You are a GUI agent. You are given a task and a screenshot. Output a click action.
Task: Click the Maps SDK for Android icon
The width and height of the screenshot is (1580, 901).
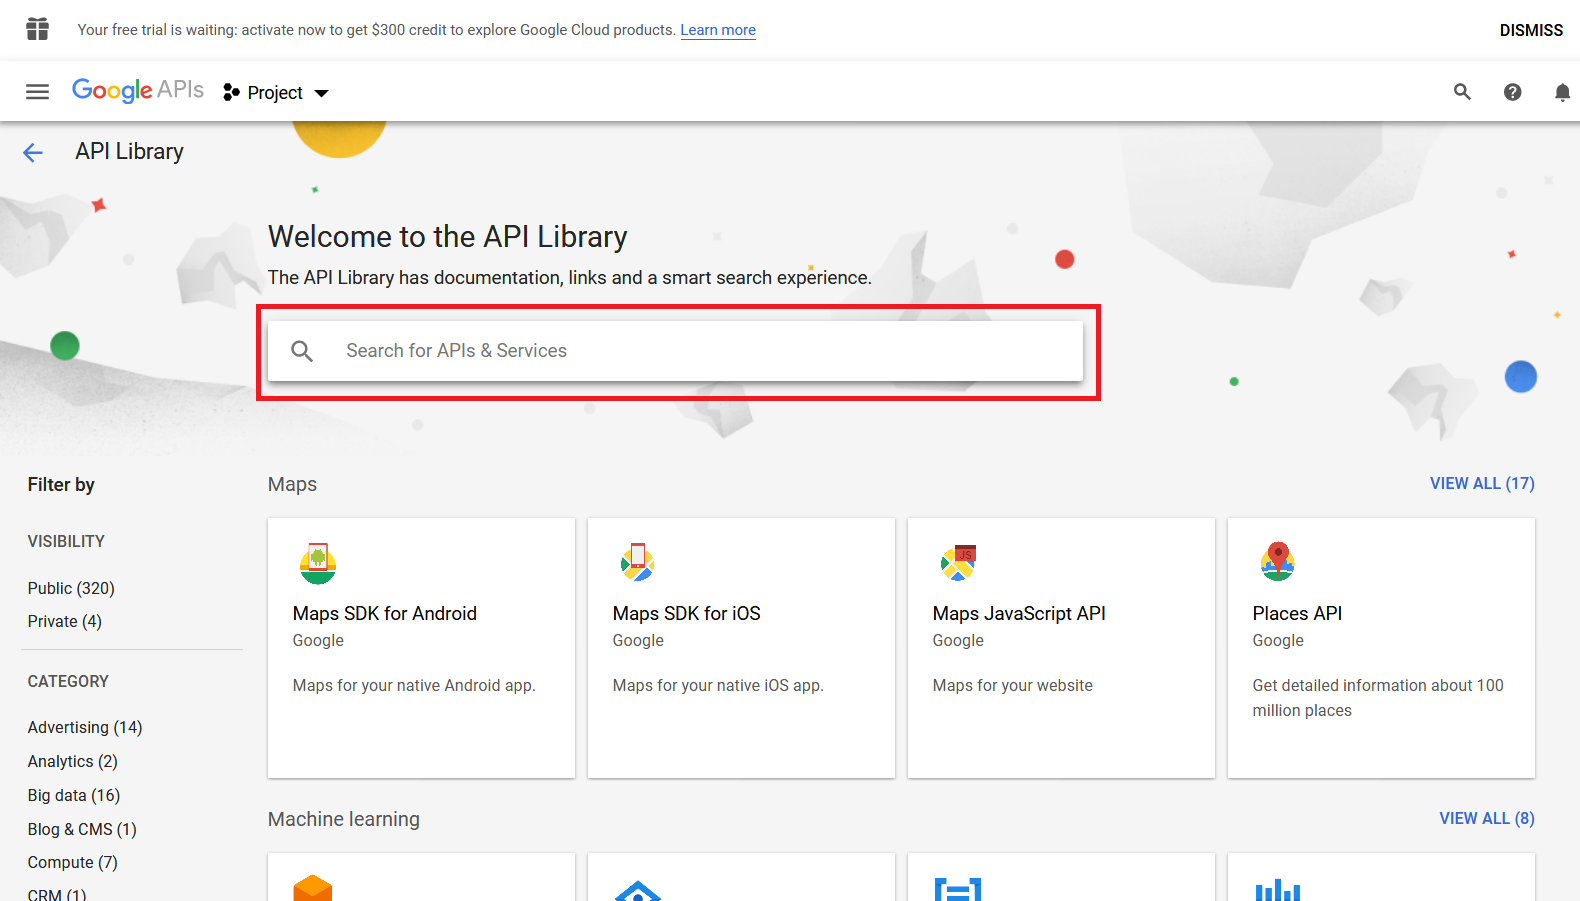point(318,563)
